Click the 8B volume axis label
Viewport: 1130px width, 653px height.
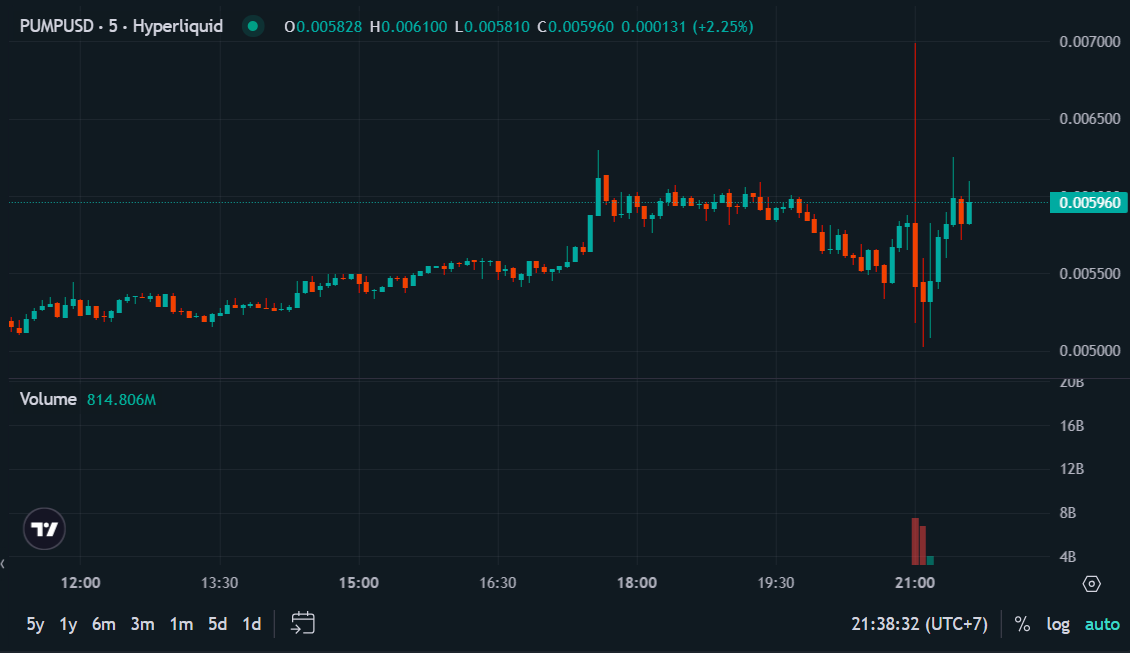[1068, 513]
